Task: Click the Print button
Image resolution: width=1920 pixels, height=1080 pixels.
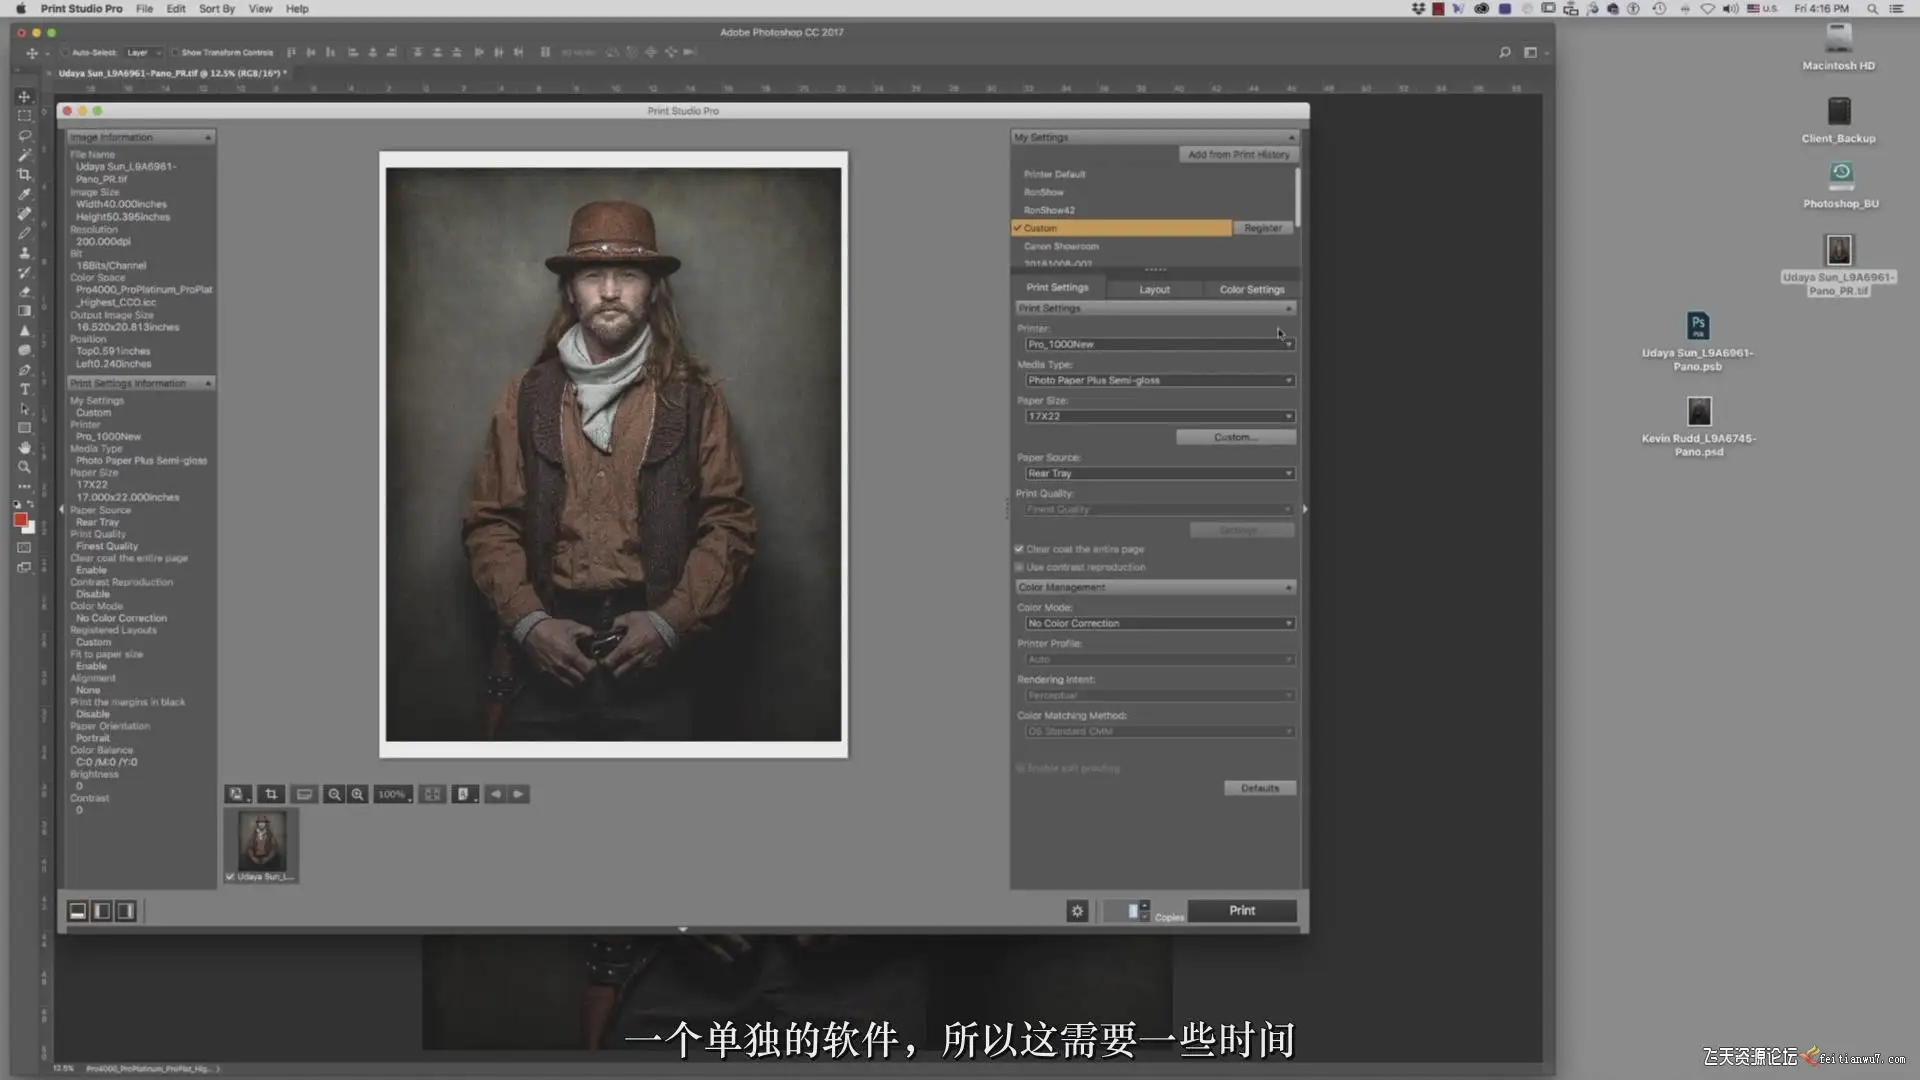Action: (x=1242, y=910)
